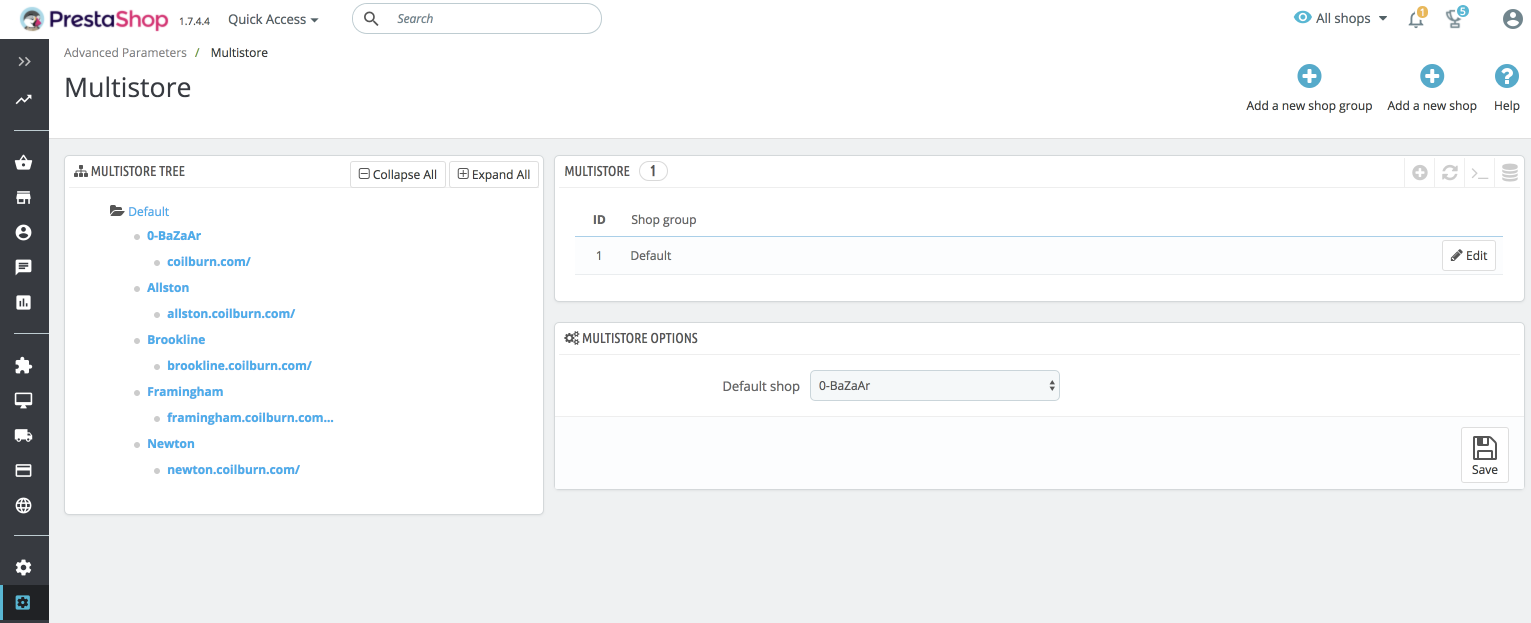Open the Shipping truck sidebar icon

(24, 435)
